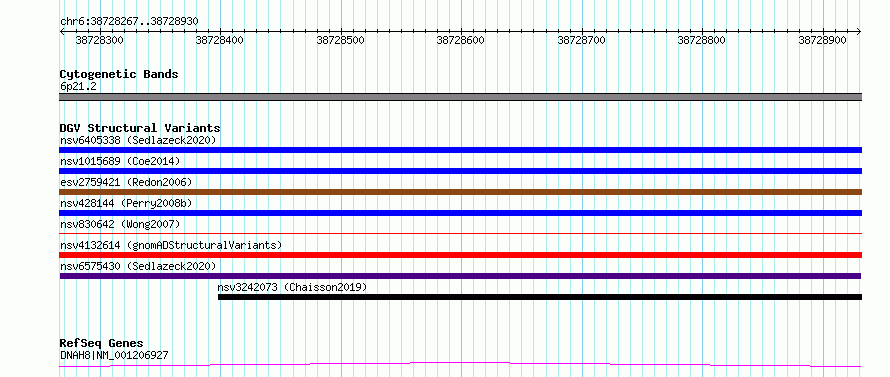Click label nsv1015689 (Coe2014)
The height and width of the screenshot is (377, 890).
[120, 161]
